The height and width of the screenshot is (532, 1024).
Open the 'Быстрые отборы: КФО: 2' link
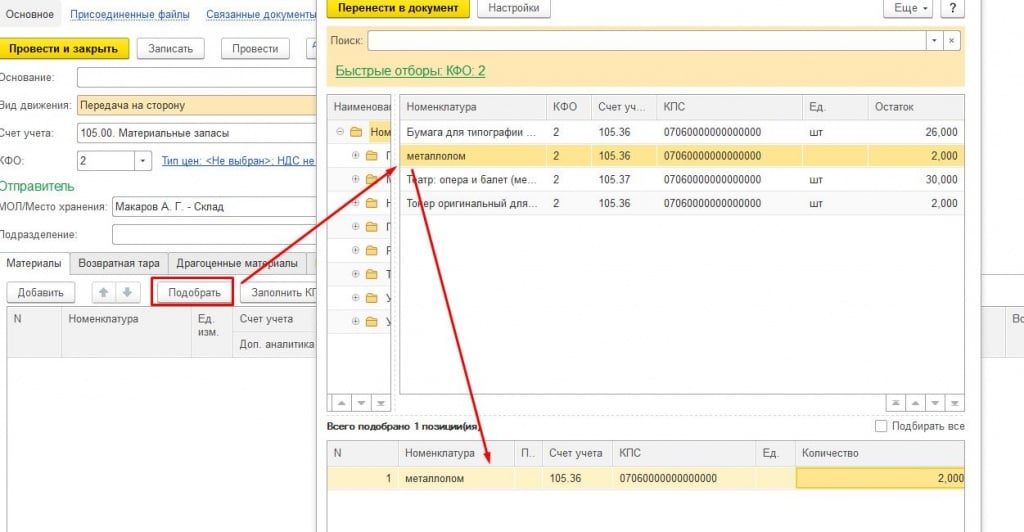[410, 71]
